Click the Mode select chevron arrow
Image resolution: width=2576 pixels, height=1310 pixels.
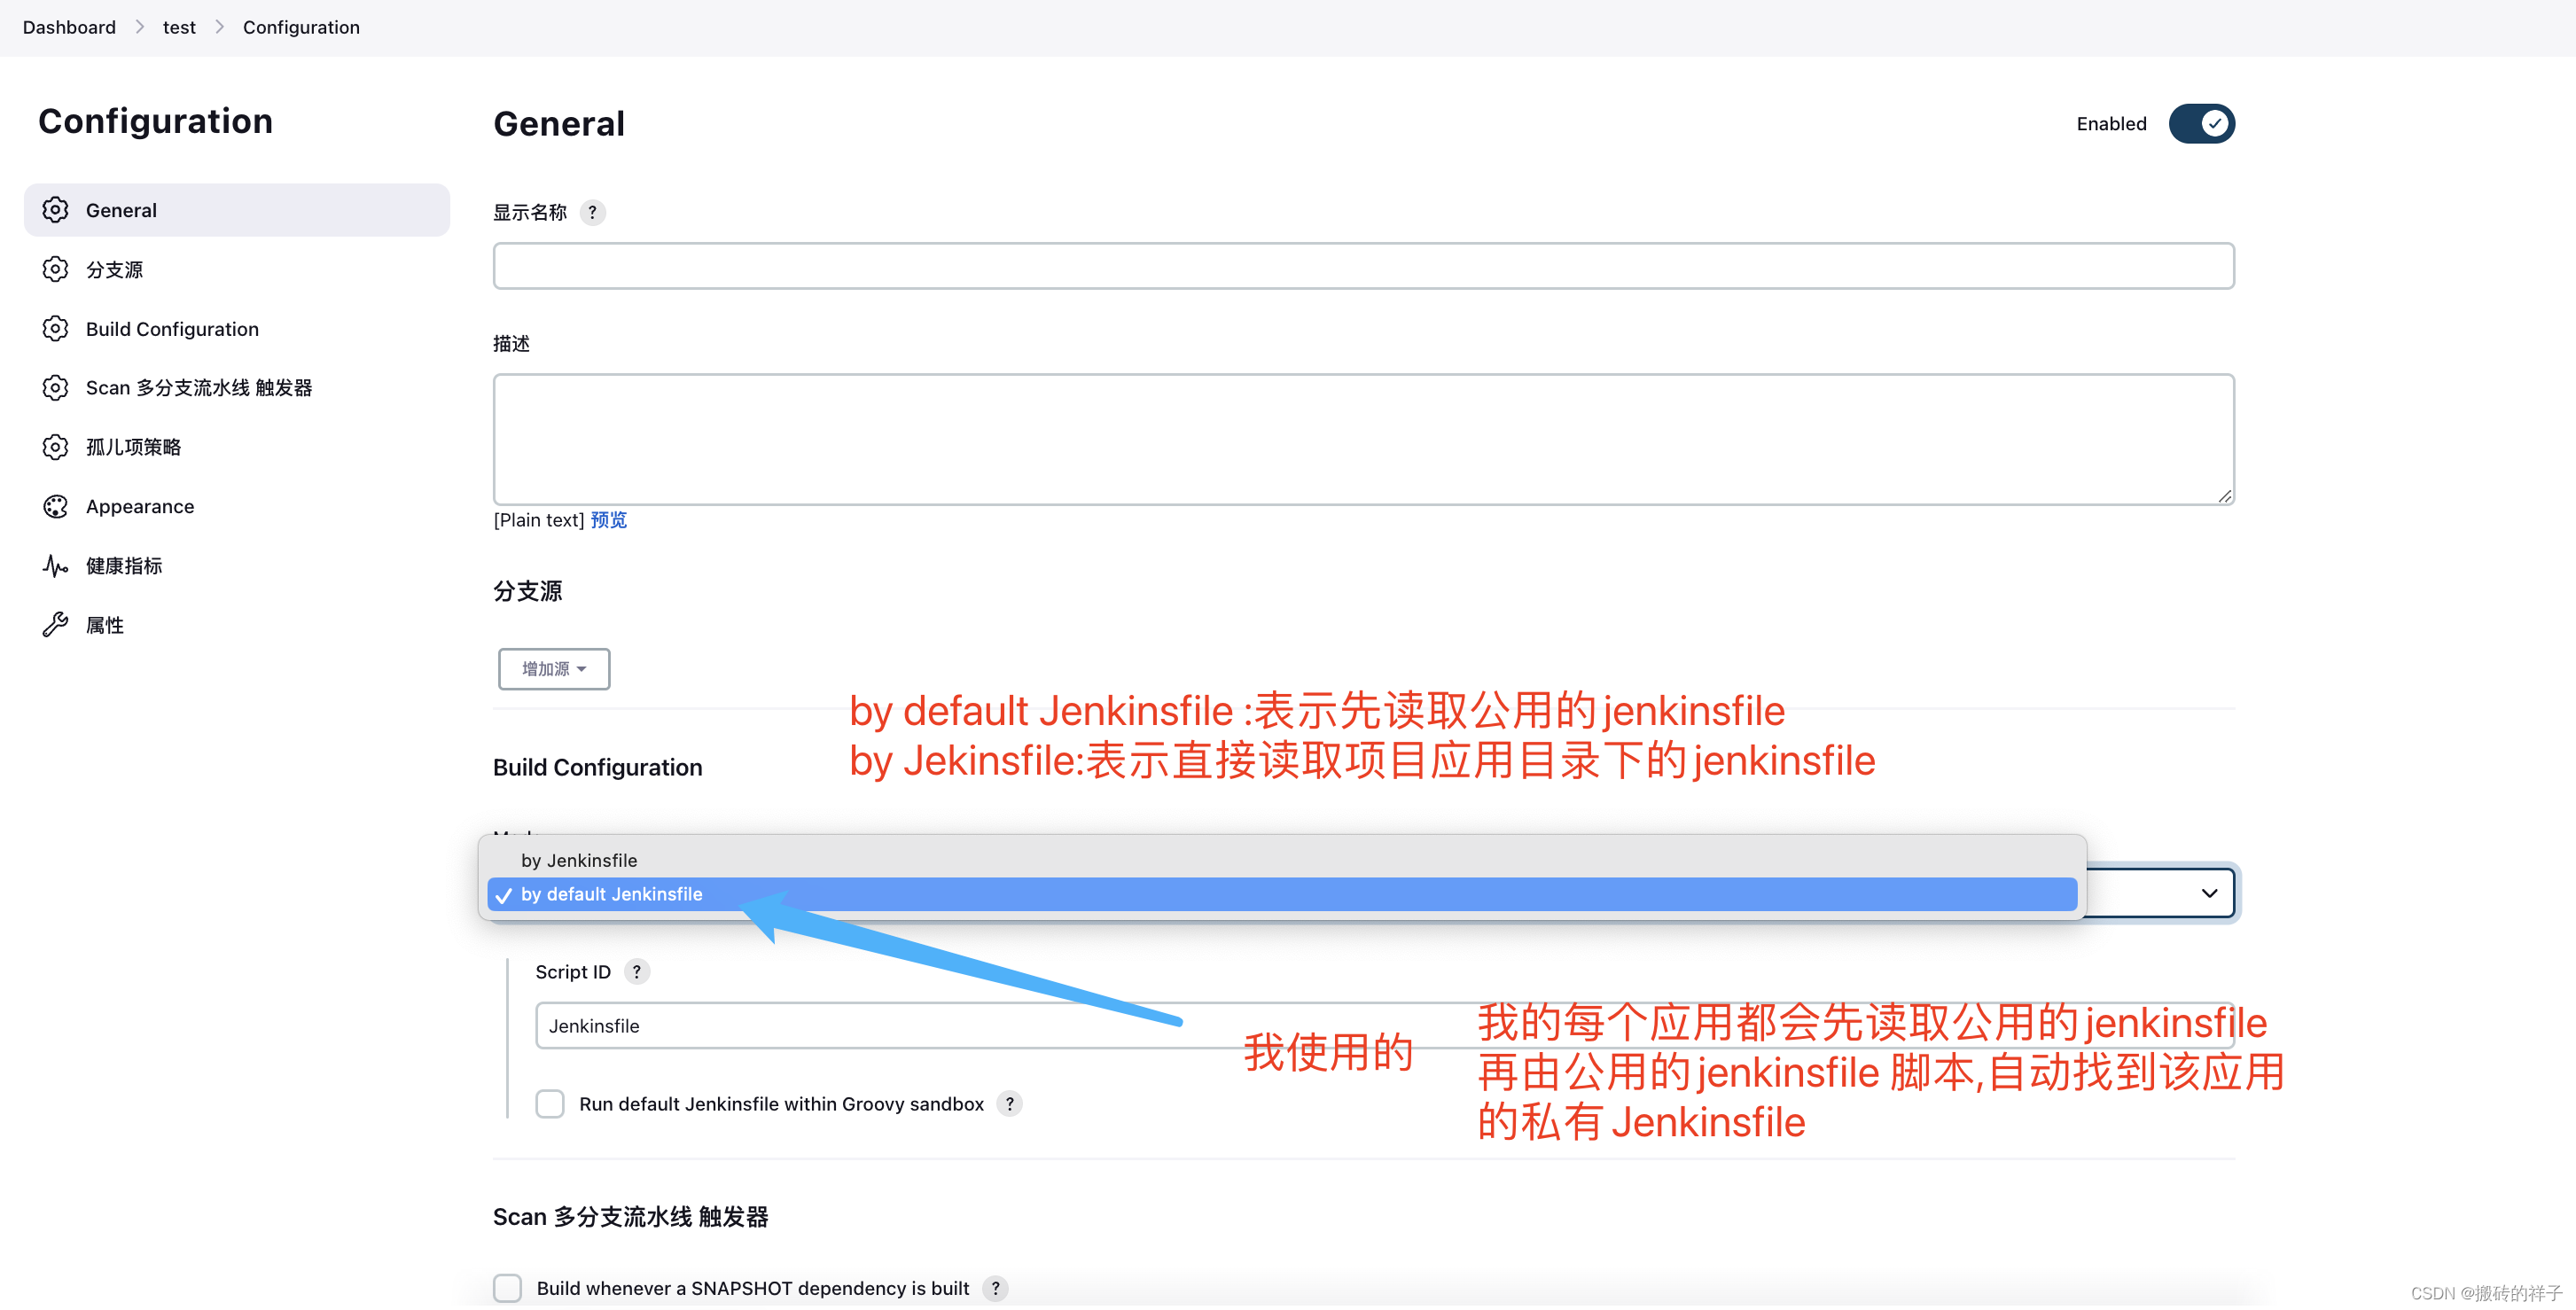(2209, 893)
